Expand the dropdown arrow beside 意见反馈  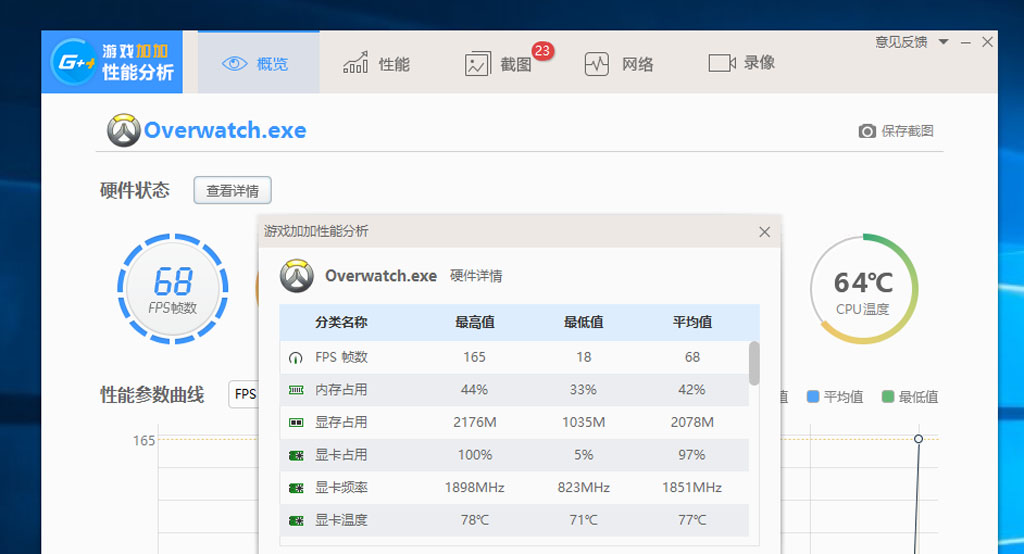tap(943, 42)
